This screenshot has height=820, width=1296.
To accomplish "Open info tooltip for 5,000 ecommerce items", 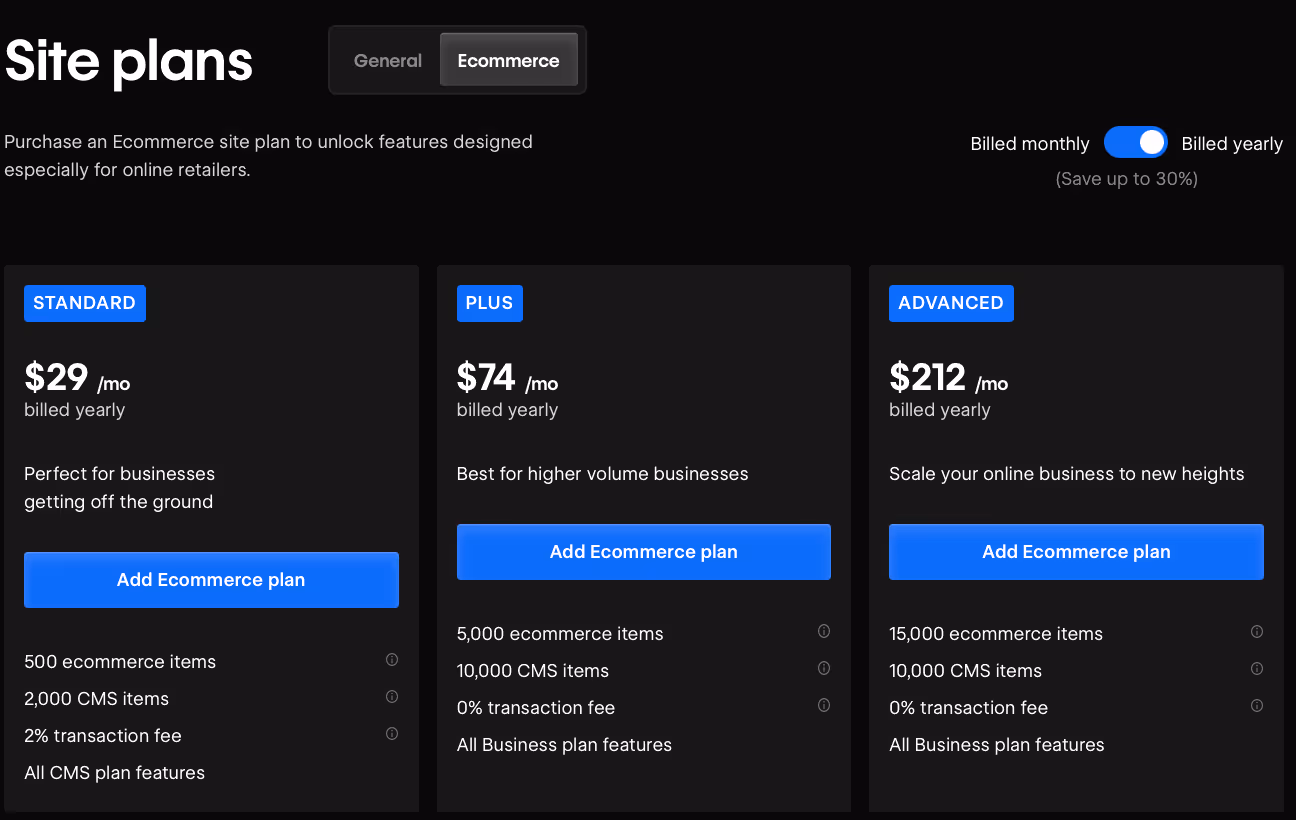I will [x=824, y=631].
